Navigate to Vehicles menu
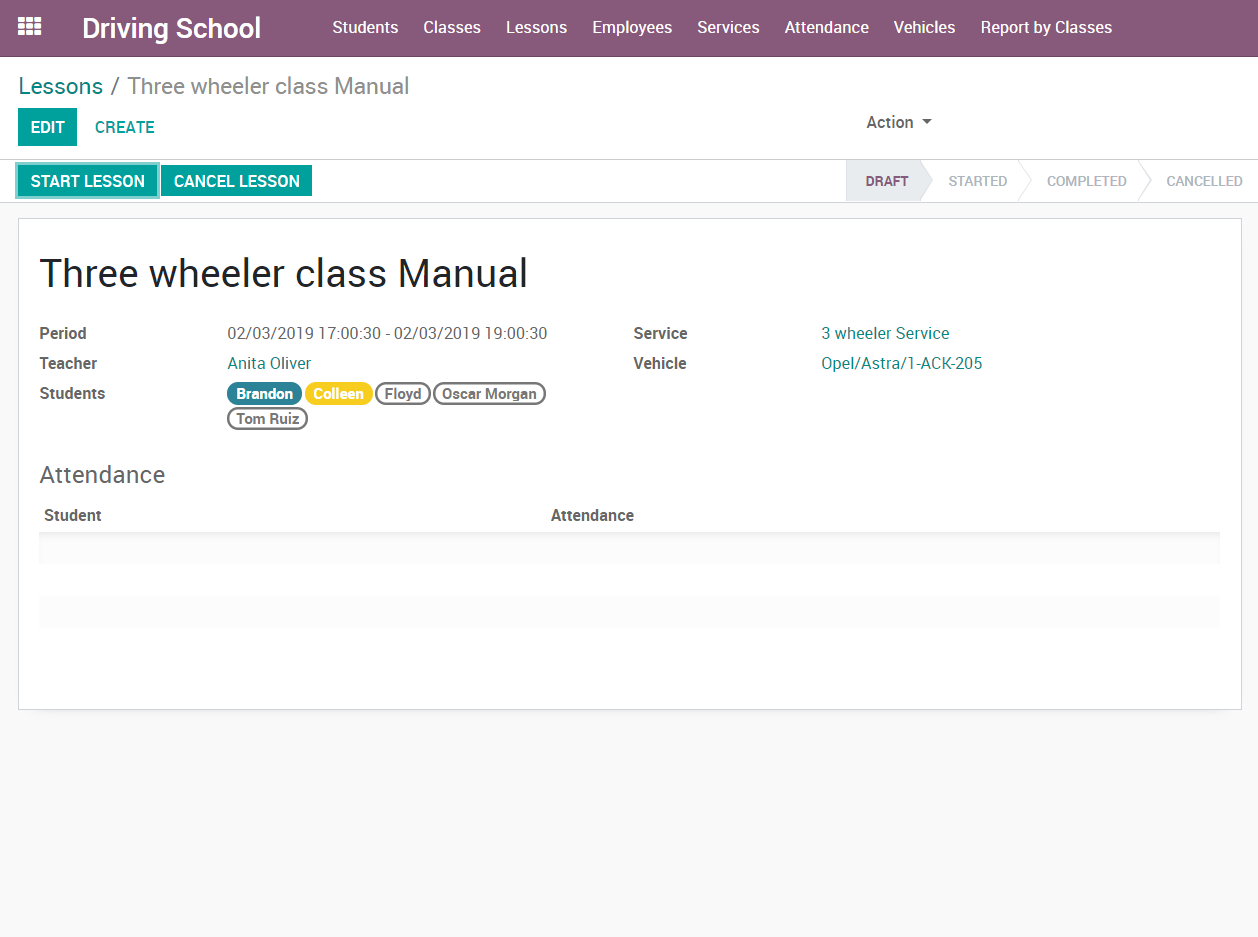The width and height of the screenshot is (1258, 937). (x=924, y=28)
